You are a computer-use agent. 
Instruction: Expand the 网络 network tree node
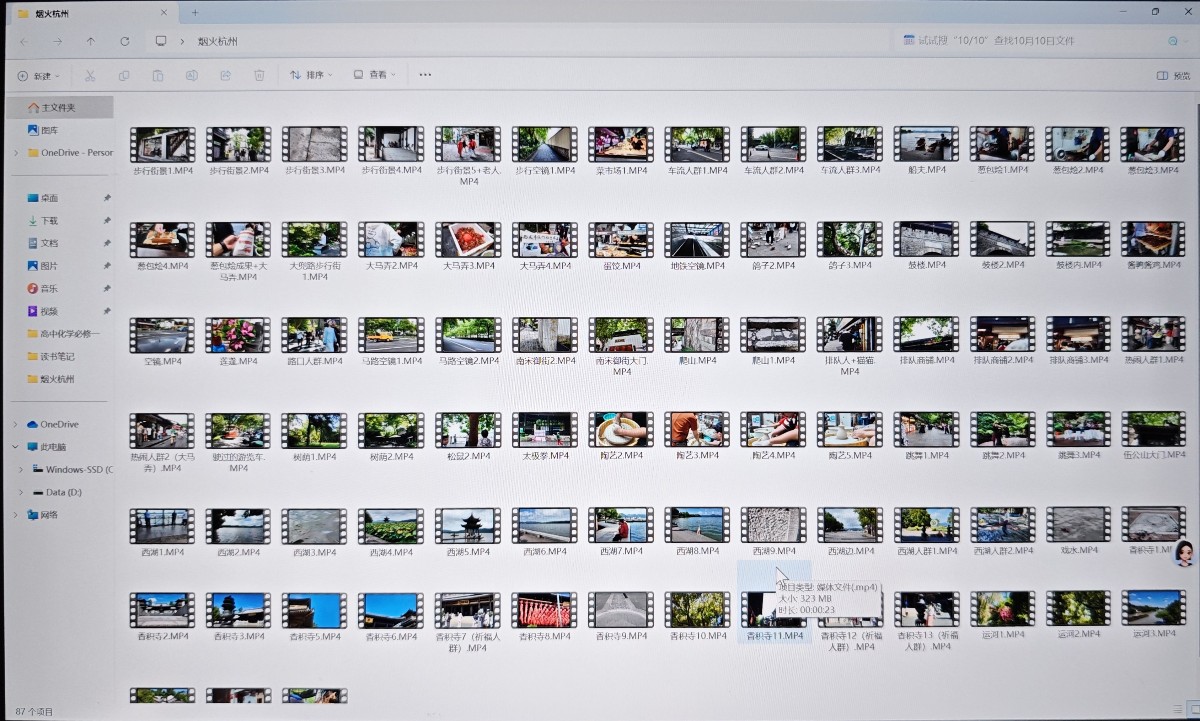(16, 515)
